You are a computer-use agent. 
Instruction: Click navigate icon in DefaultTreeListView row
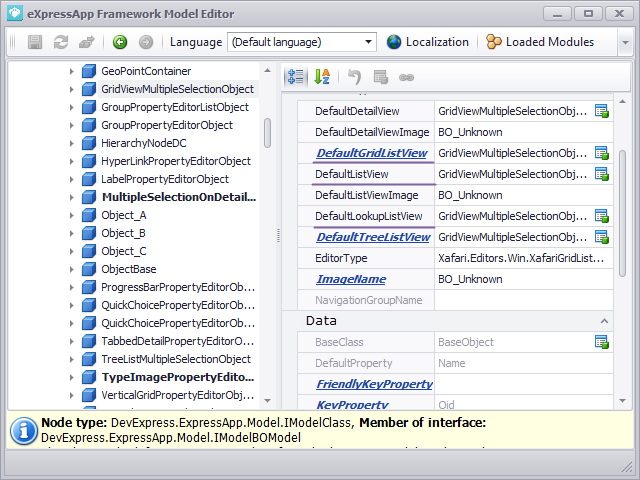602,237
